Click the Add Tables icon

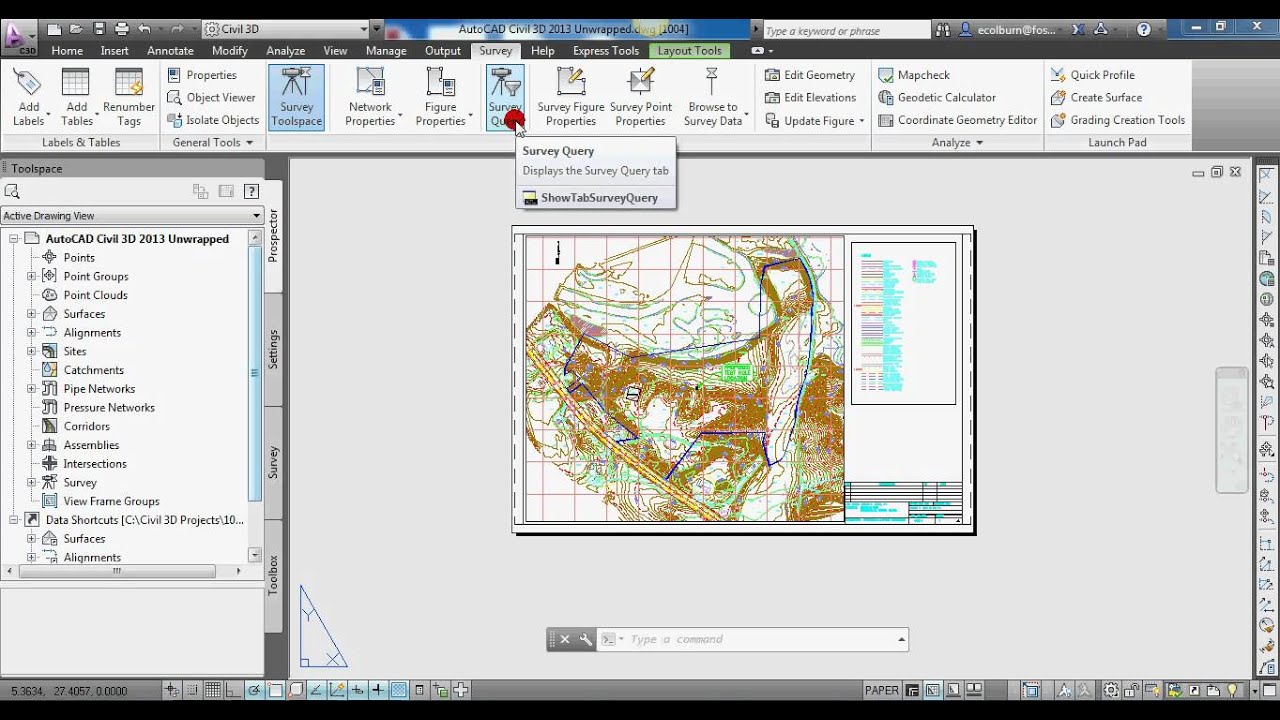[x=76, y=84]
